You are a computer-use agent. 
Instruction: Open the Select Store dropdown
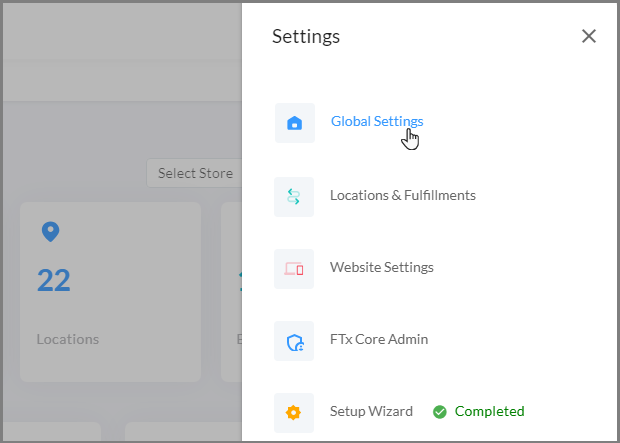[x=195, y=173]
